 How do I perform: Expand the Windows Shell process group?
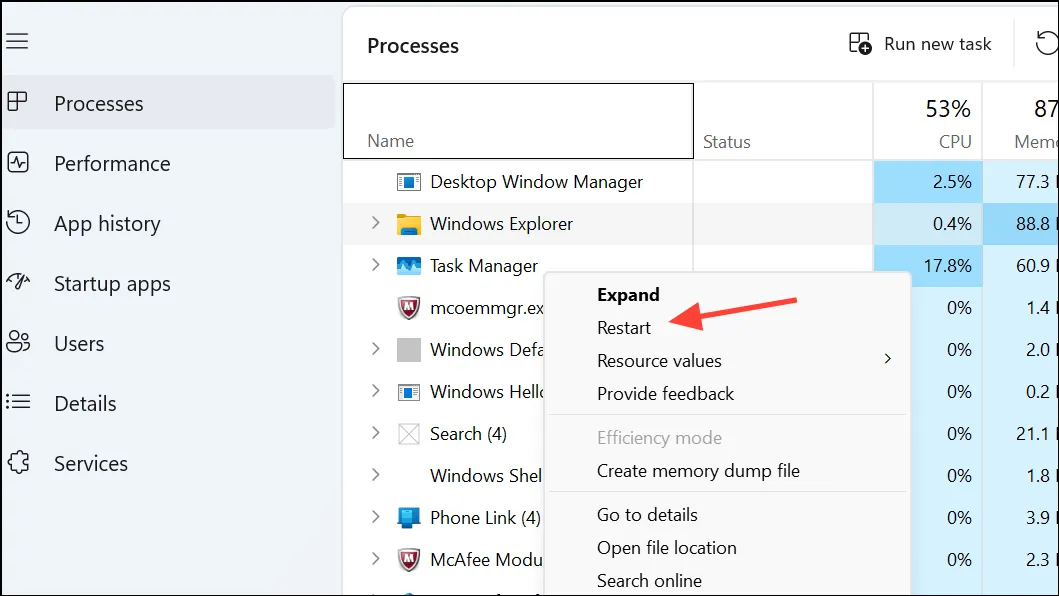pos(376,475)
